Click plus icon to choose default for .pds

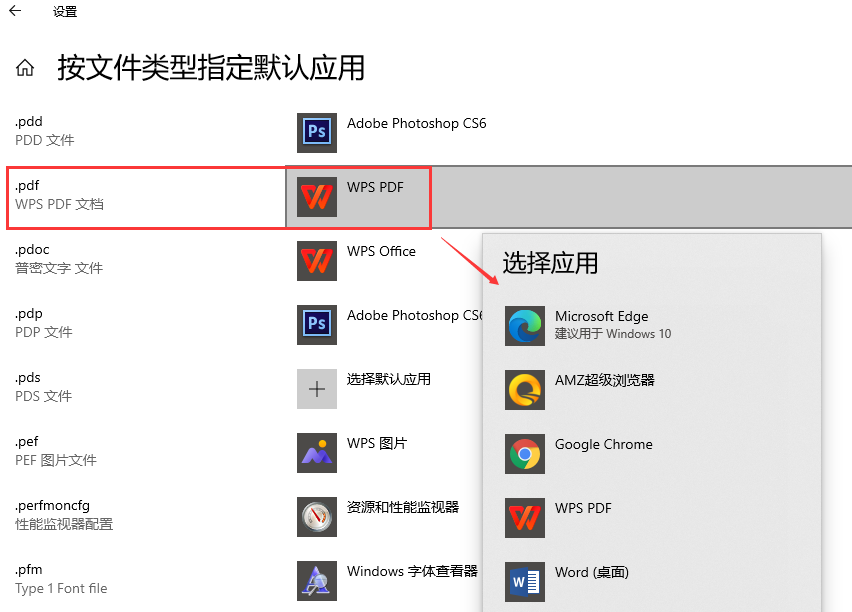click(317, 389)
